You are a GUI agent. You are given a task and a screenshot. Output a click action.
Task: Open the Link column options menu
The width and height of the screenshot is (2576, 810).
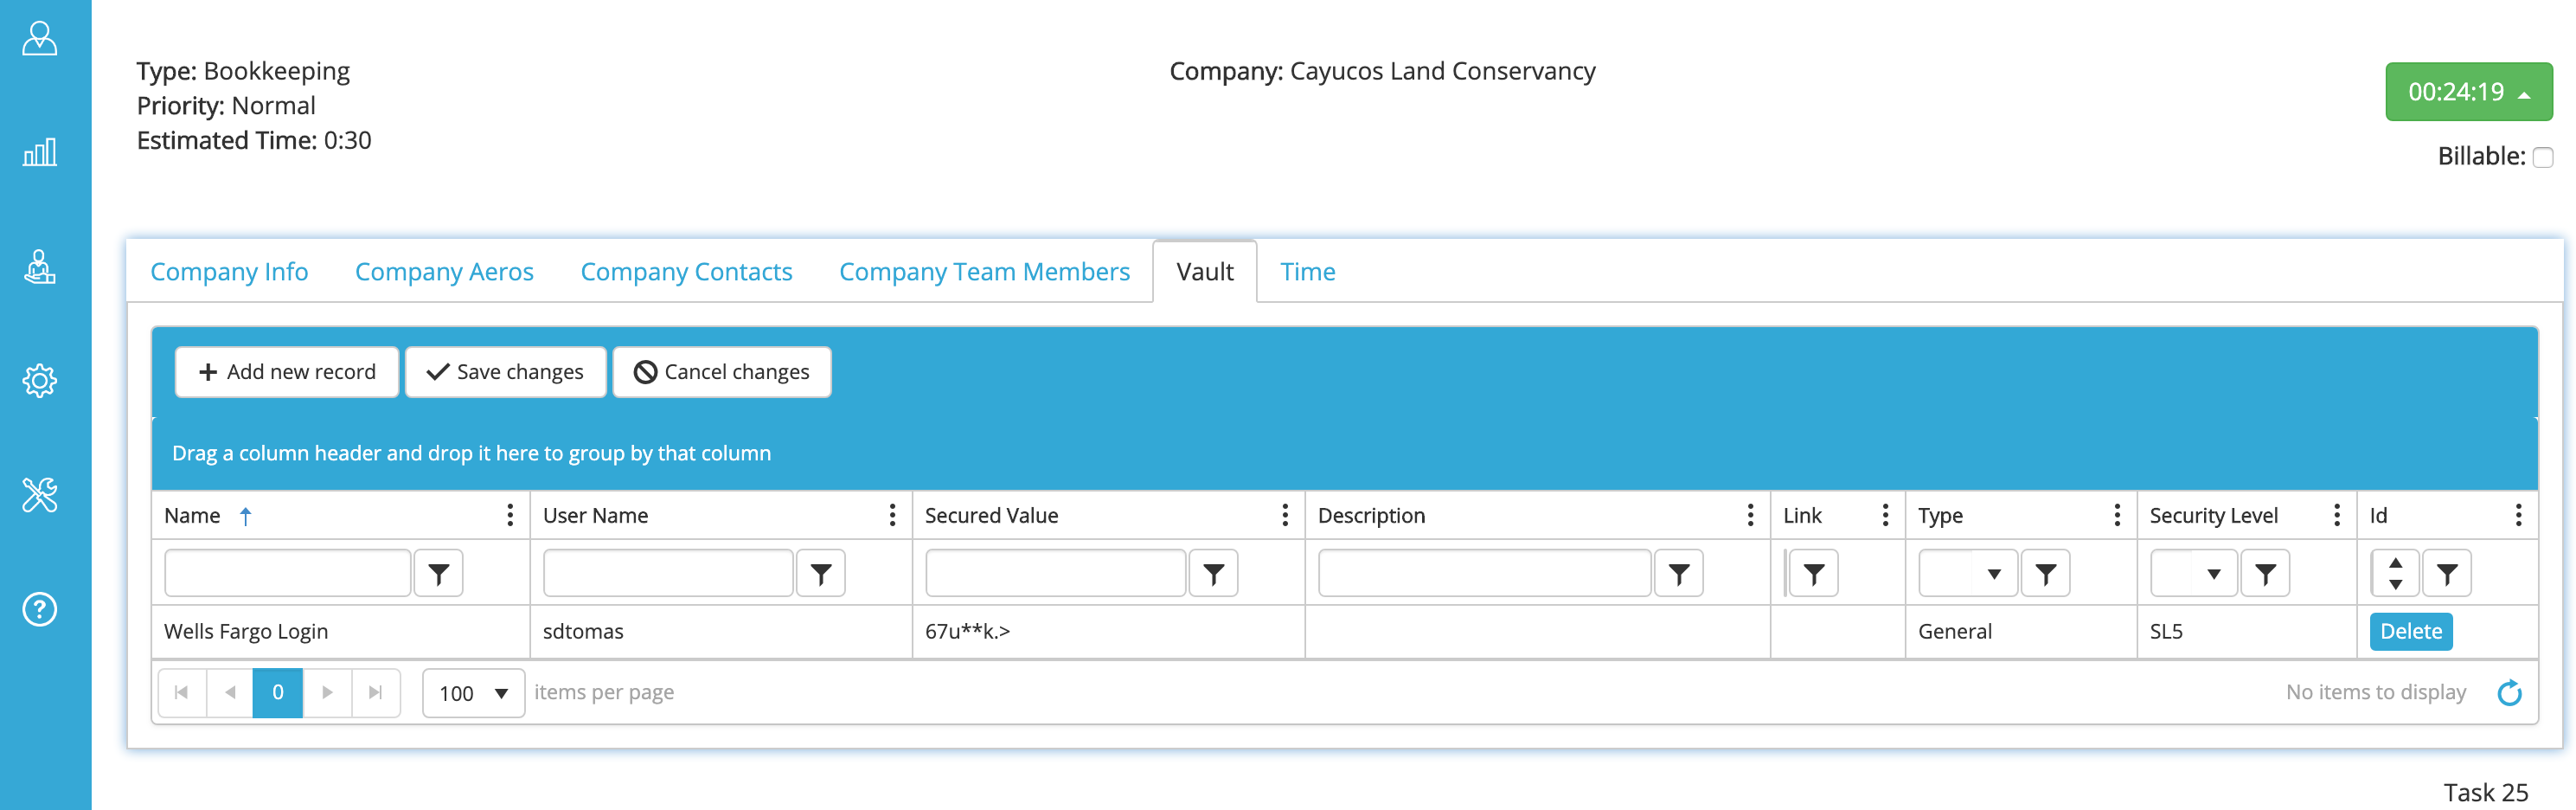[x=1885, y=515]
